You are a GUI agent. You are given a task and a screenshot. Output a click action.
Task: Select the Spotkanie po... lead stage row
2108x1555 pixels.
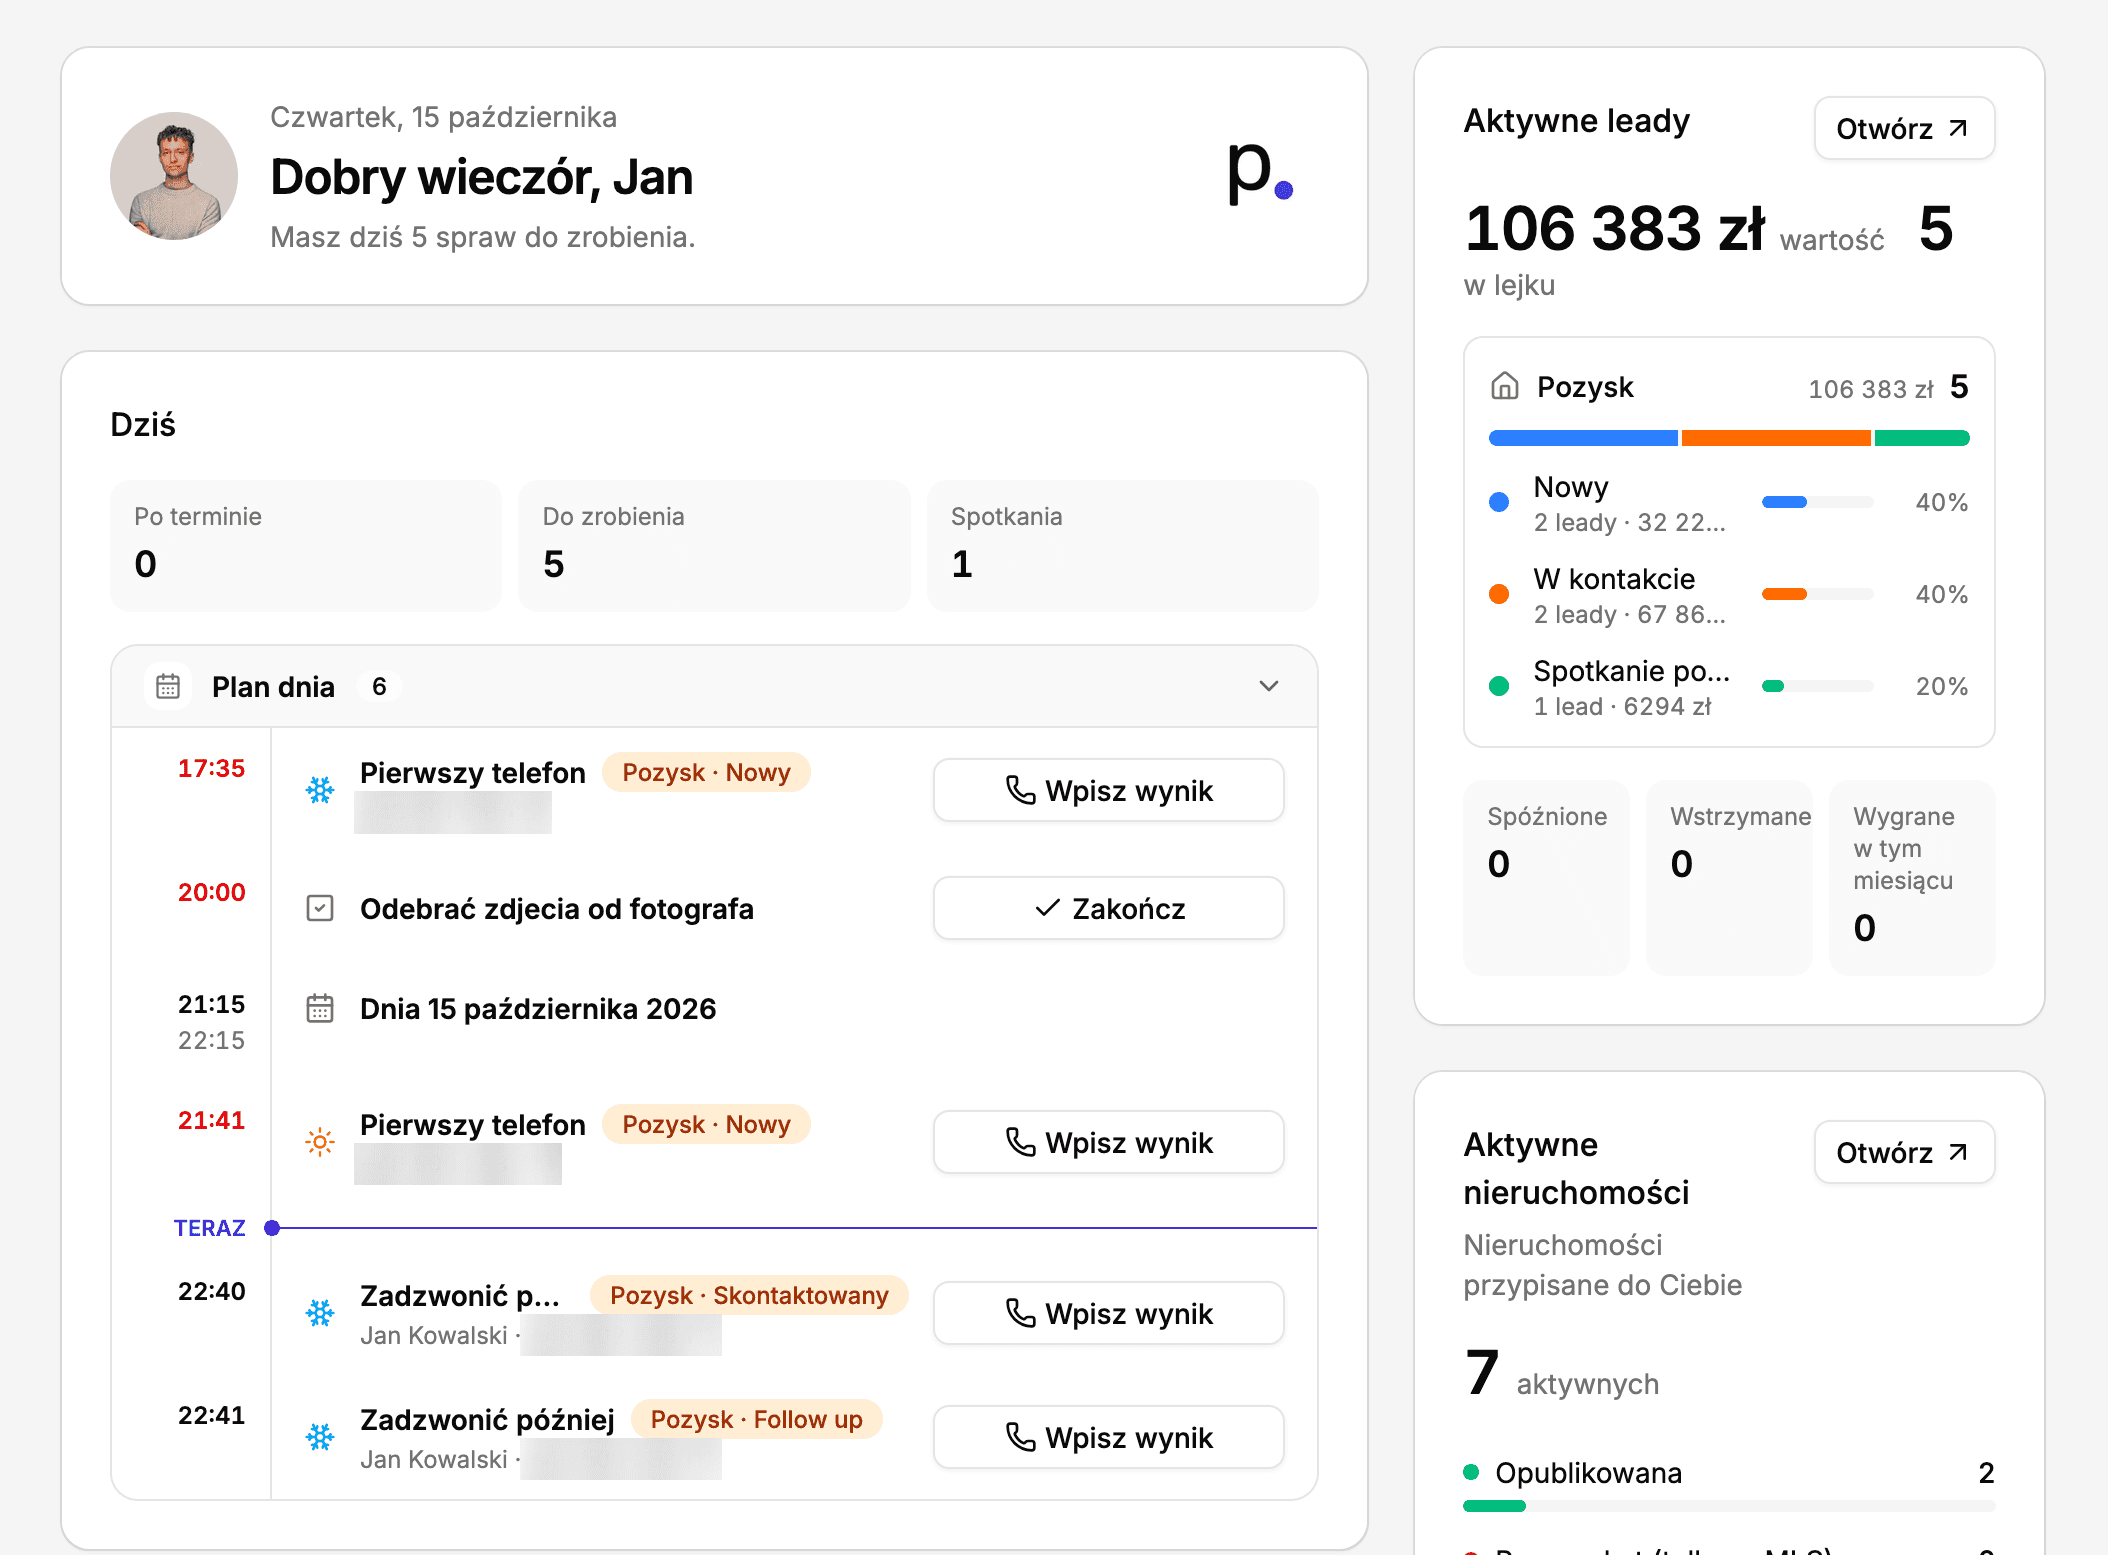[1729, 687]
